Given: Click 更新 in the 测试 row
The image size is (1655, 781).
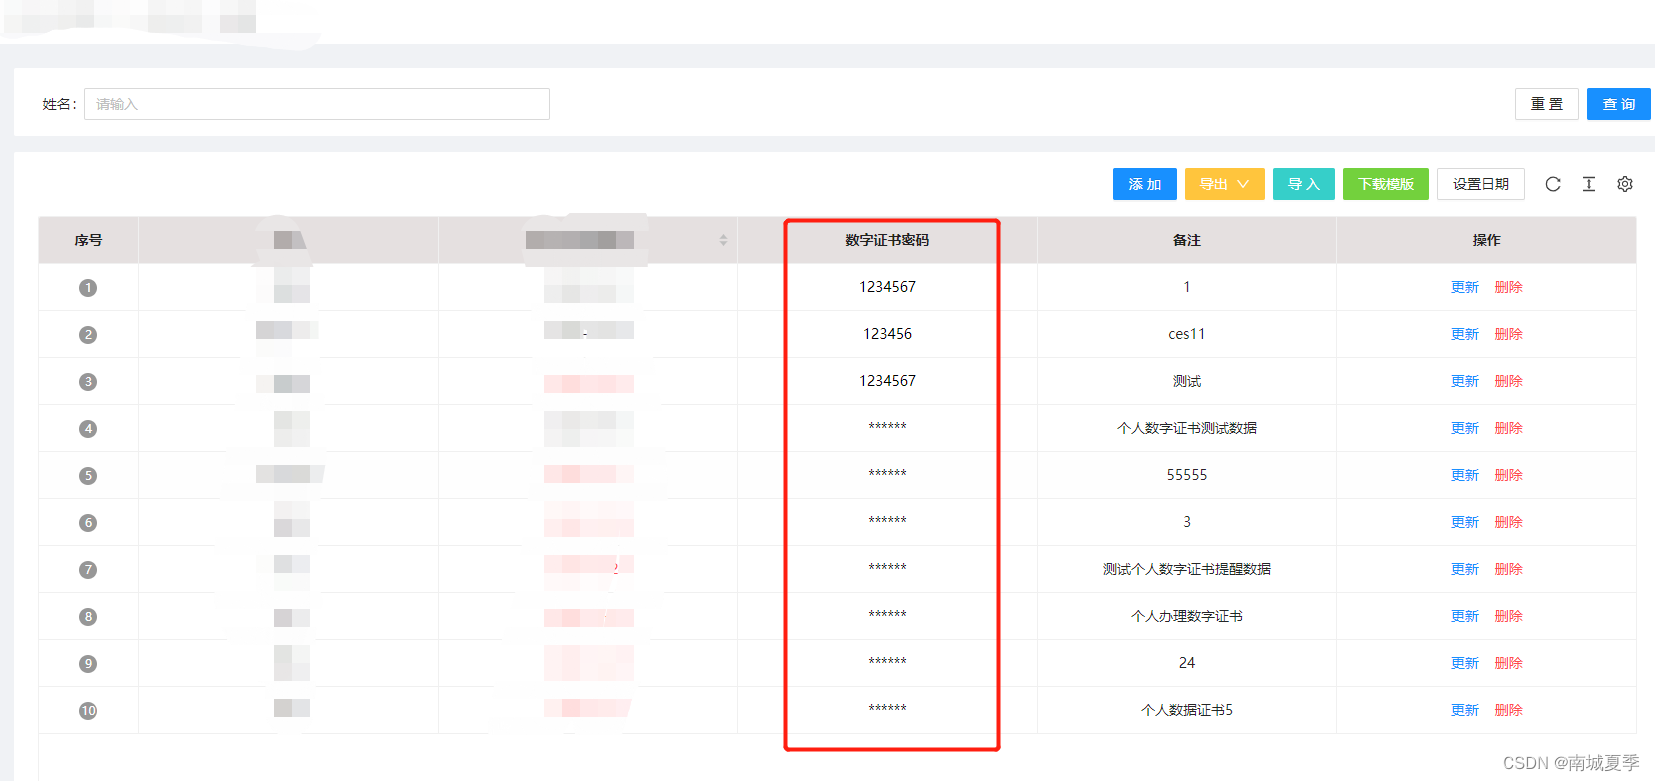Looking at the screenshot, I should [1465, 381].
